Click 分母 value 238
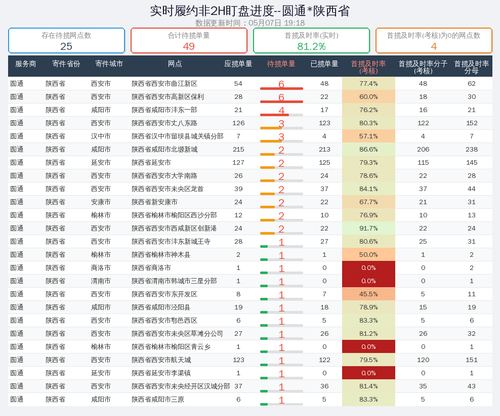This screenshot has height=416, width=500. 472,149
